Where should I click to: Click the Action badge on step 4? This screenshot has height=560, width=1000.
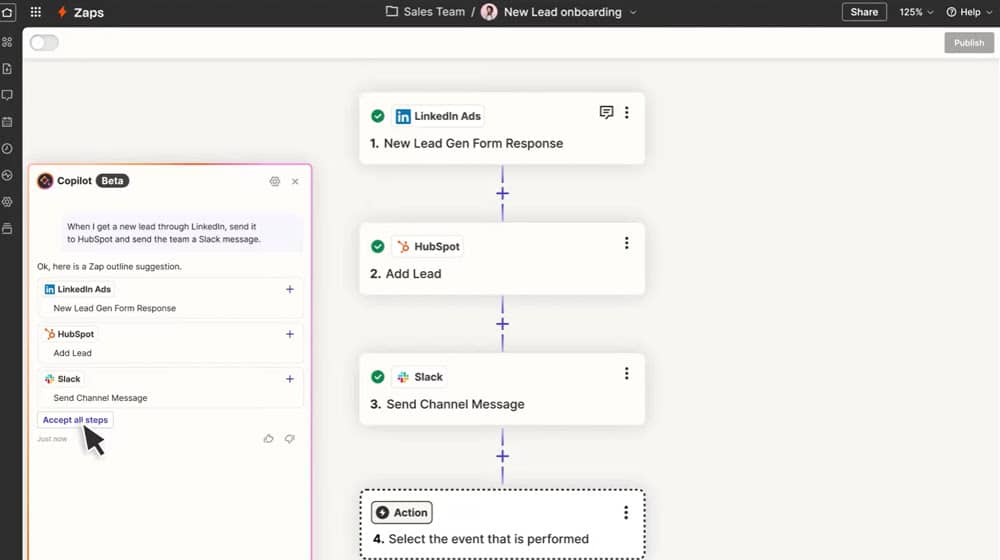(x=402, y=512)
